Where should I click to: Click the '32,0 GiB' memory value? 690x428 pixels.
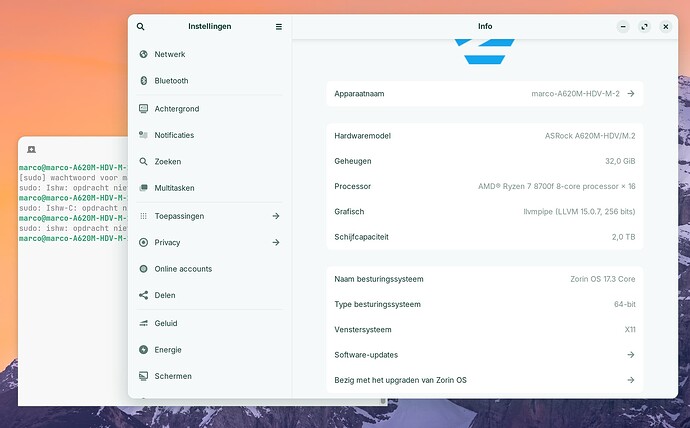(x=620, y=161)
